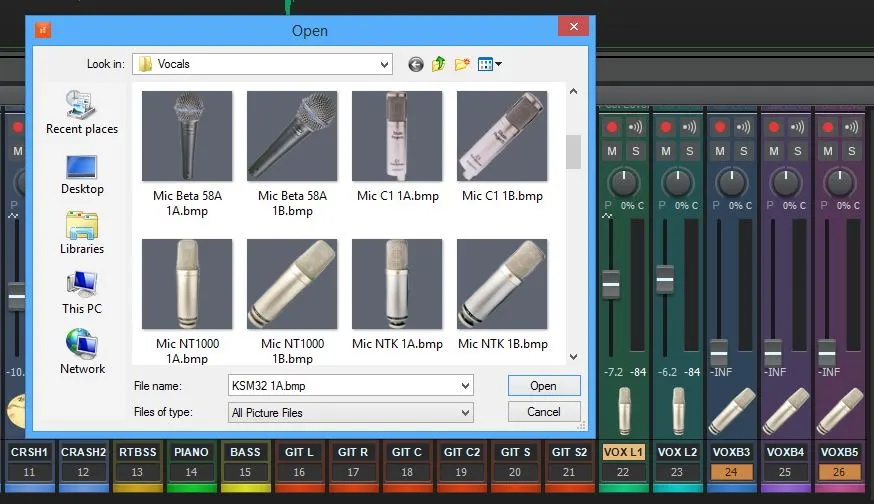
Task: Click the Open button in the dialog
Action: coord(543,386)
